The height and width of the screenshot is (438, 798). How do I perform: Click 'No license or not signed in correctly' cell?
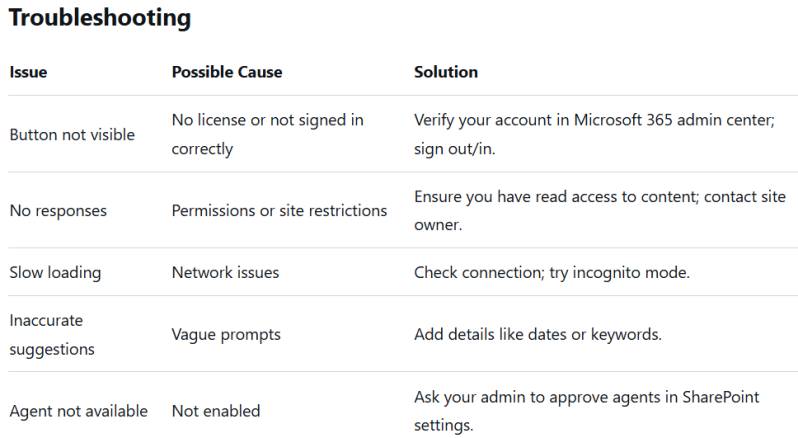pyautogui.click(x=267, y=134)
